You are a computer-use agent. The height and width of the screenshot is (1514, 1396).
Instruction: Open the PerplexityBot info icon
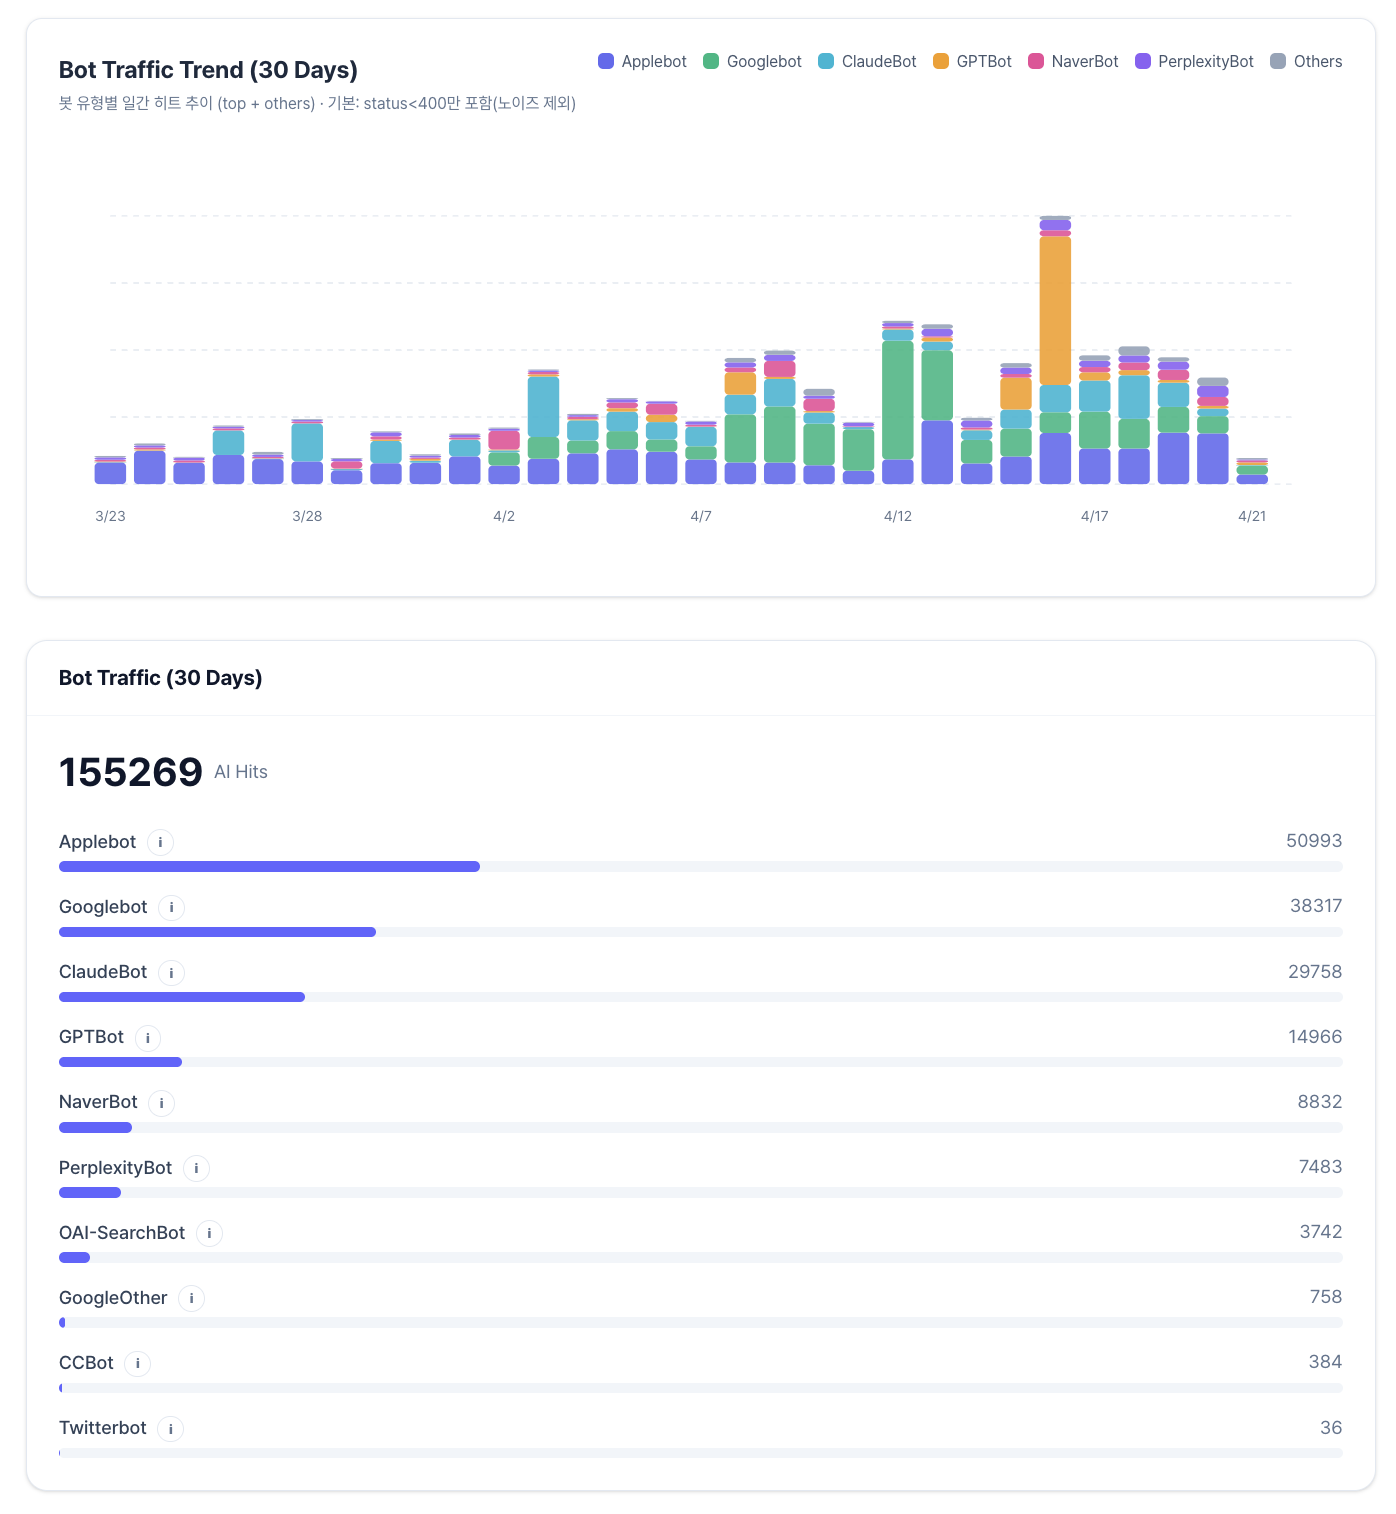point(196,1168)
